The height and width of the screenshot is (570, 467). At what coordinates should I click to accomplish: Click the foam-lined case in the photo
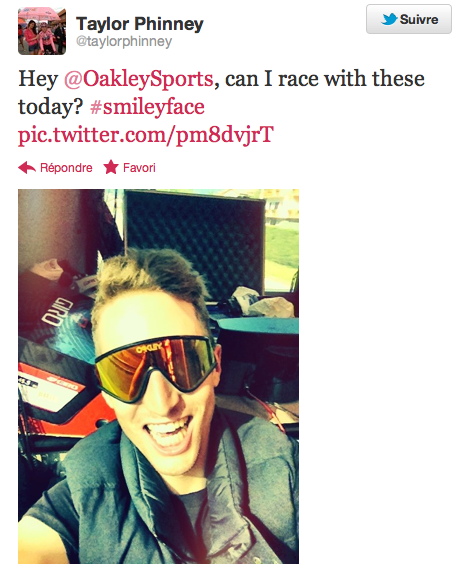click(195, 245)
